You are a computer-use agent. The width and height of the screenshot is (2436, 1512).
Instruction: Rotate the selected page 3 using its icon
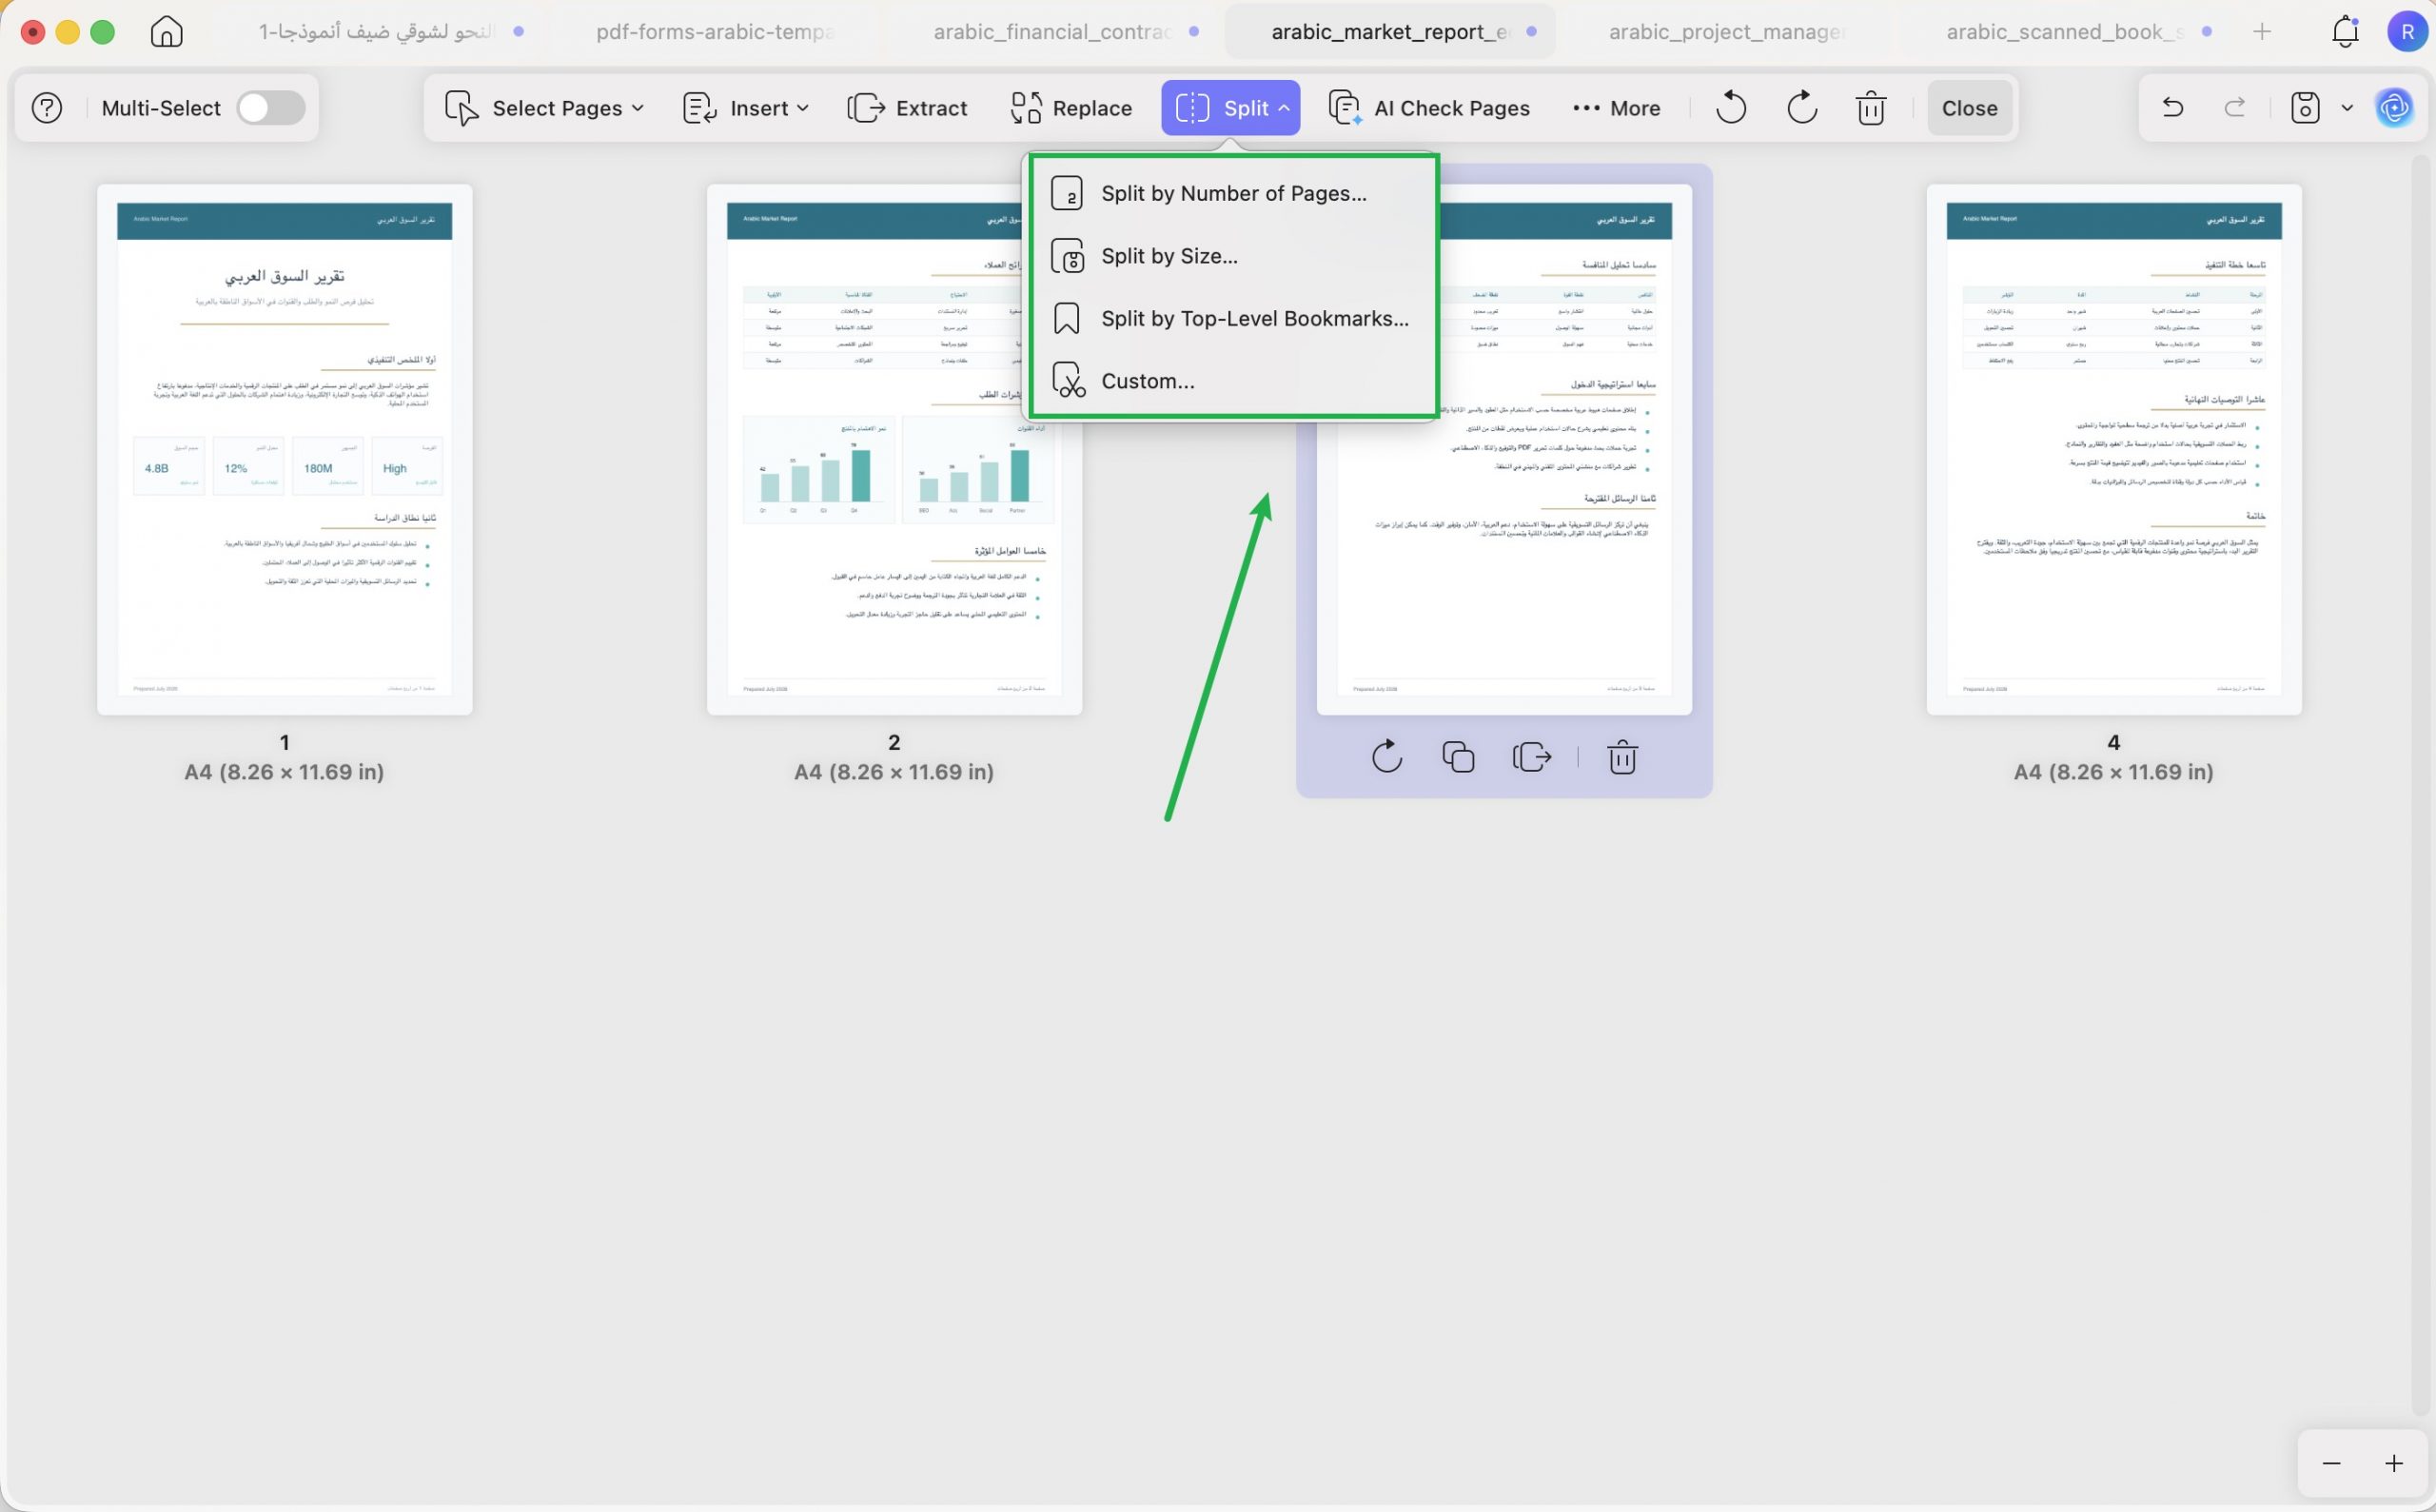1387,757
